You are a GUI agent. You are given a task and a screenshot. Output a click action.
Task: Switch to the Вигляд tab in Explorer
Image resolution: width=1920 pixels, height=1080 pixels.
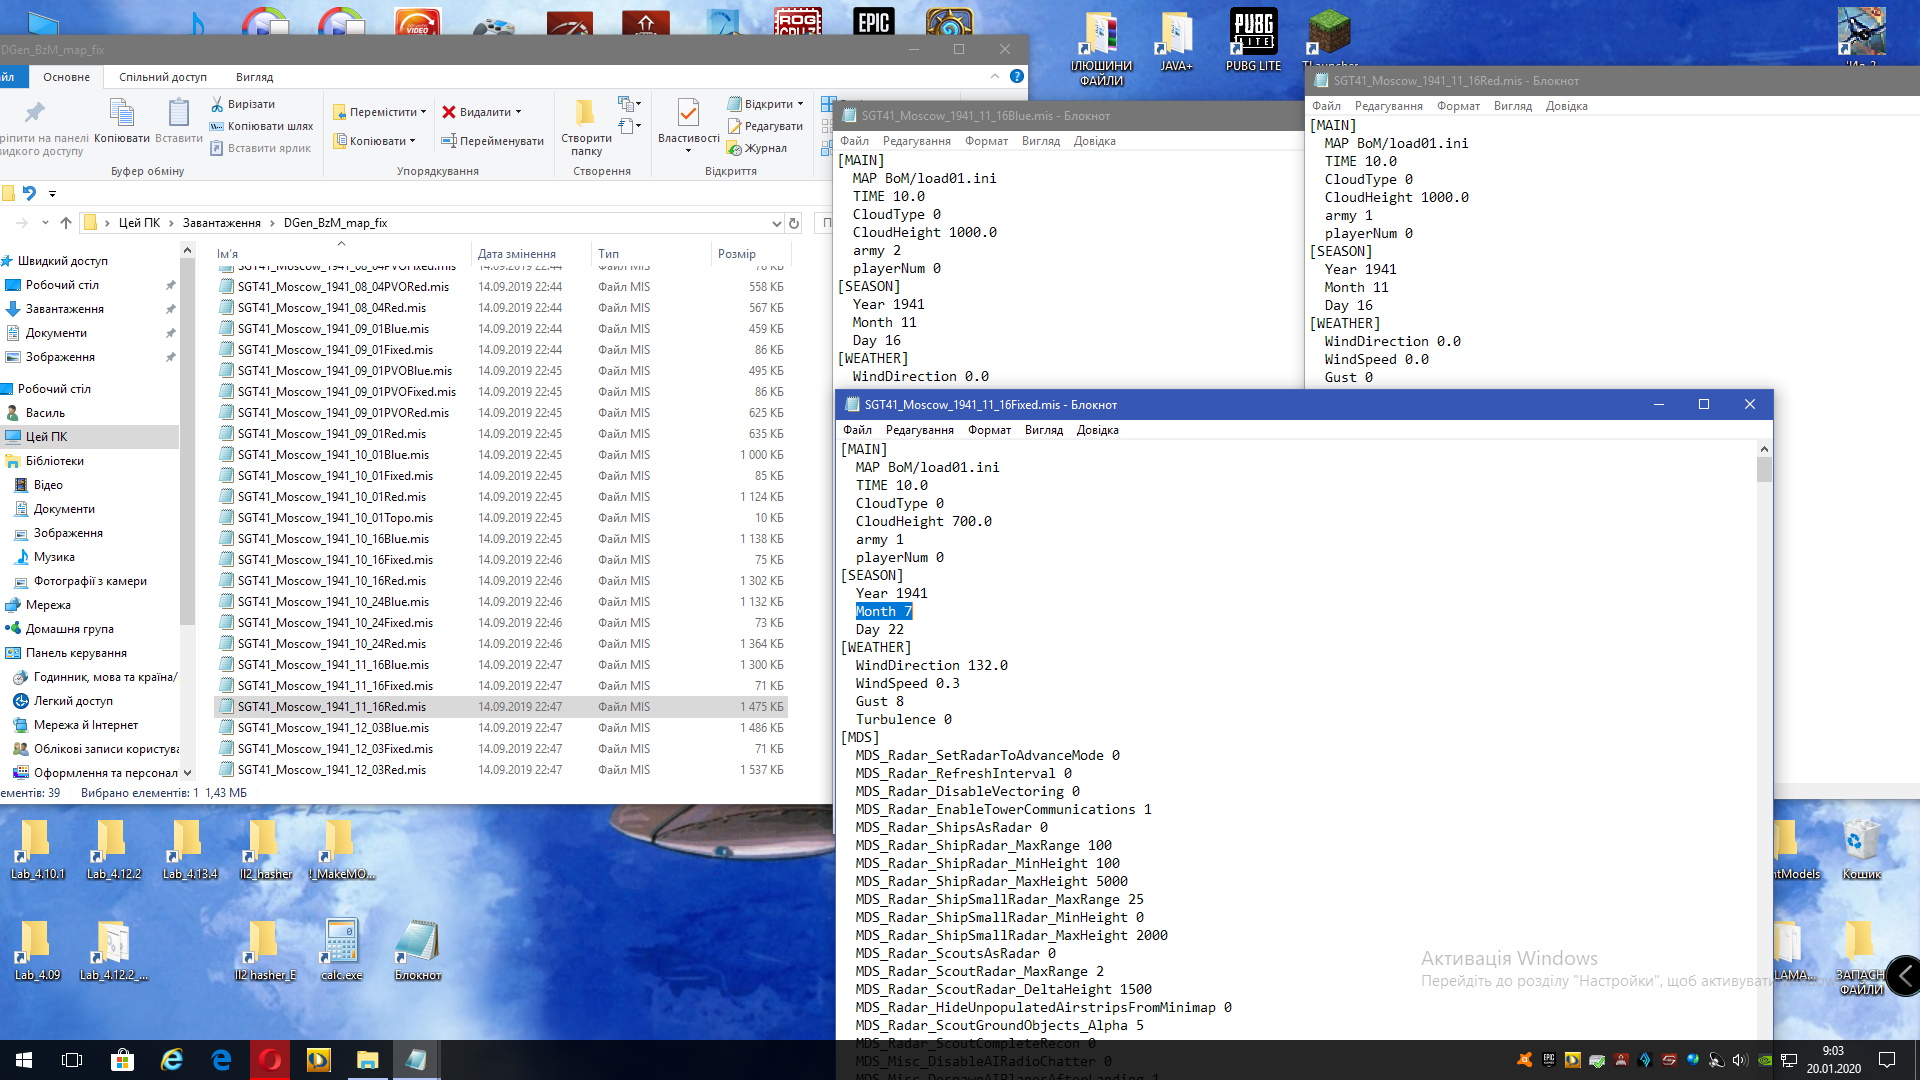click(254, 77)
